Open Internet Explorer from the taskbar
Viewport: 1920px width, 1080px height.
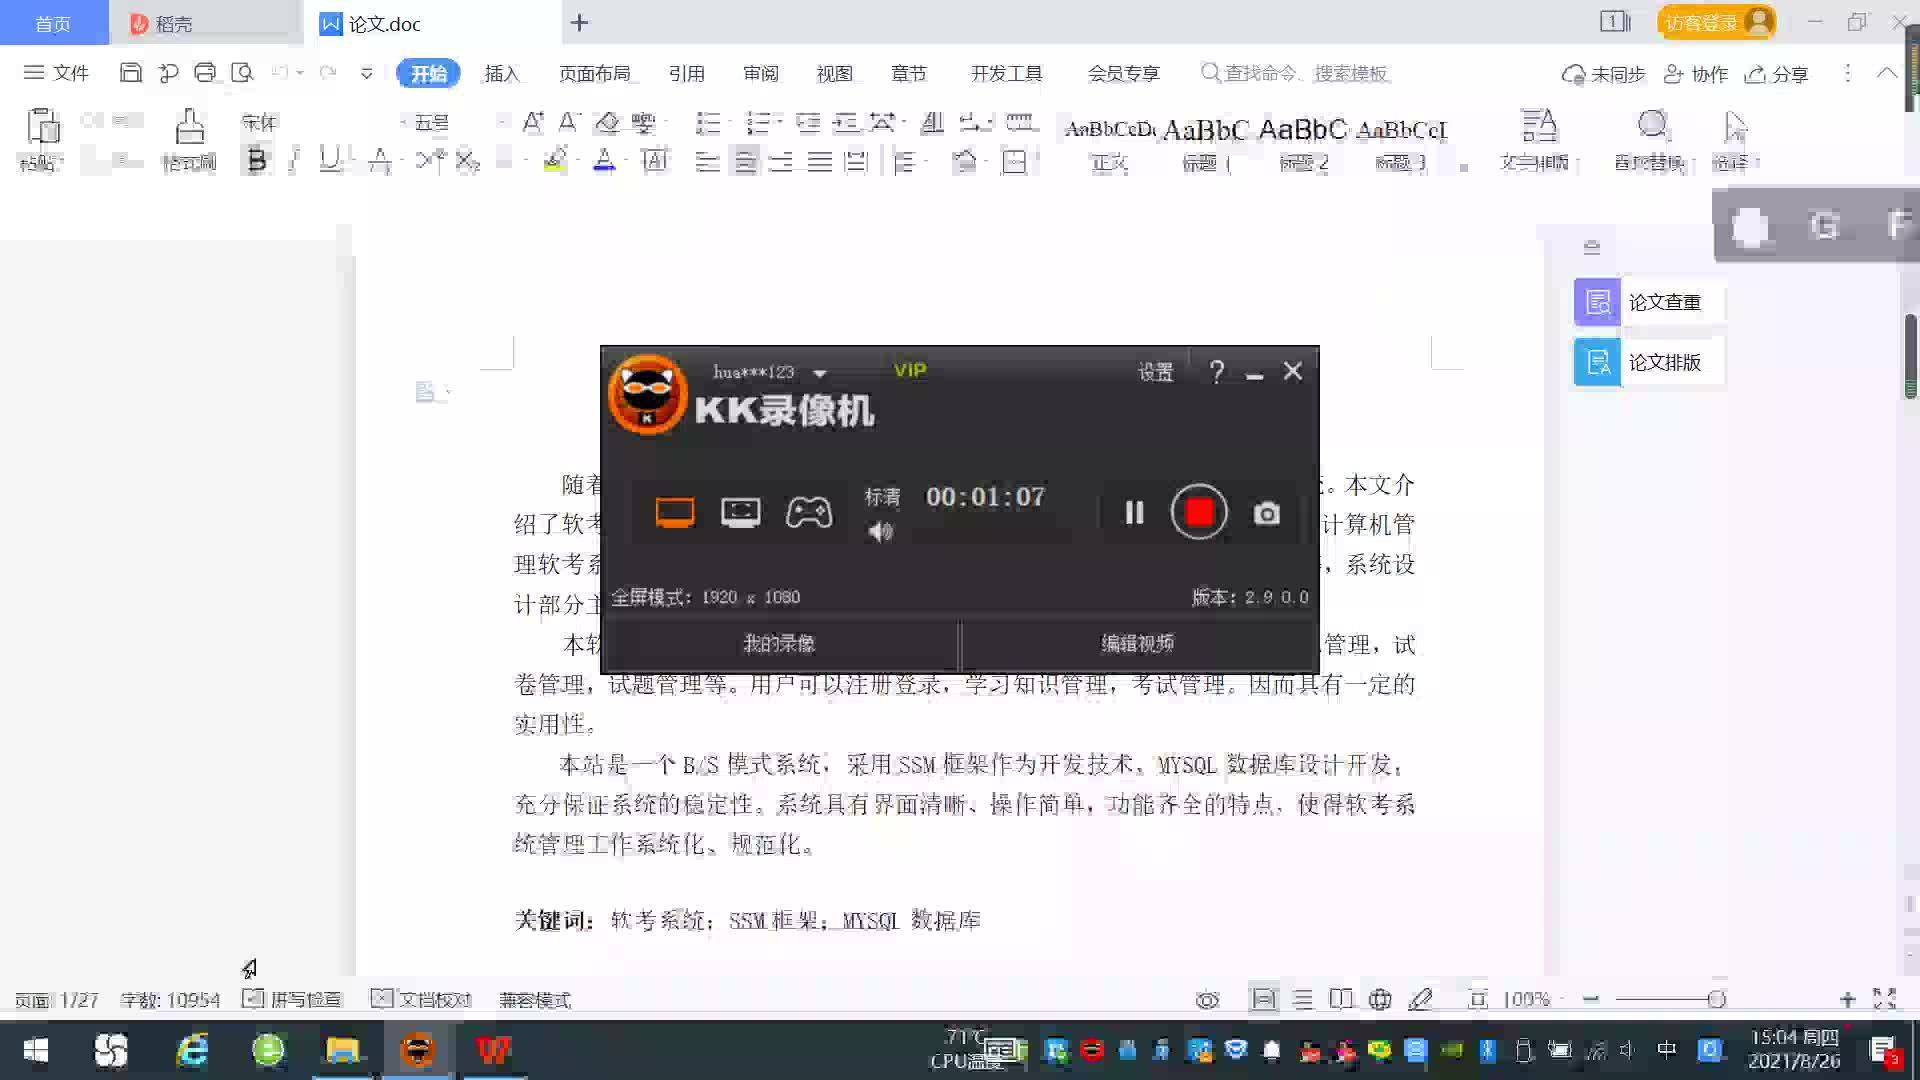(x=191, y=1050)
